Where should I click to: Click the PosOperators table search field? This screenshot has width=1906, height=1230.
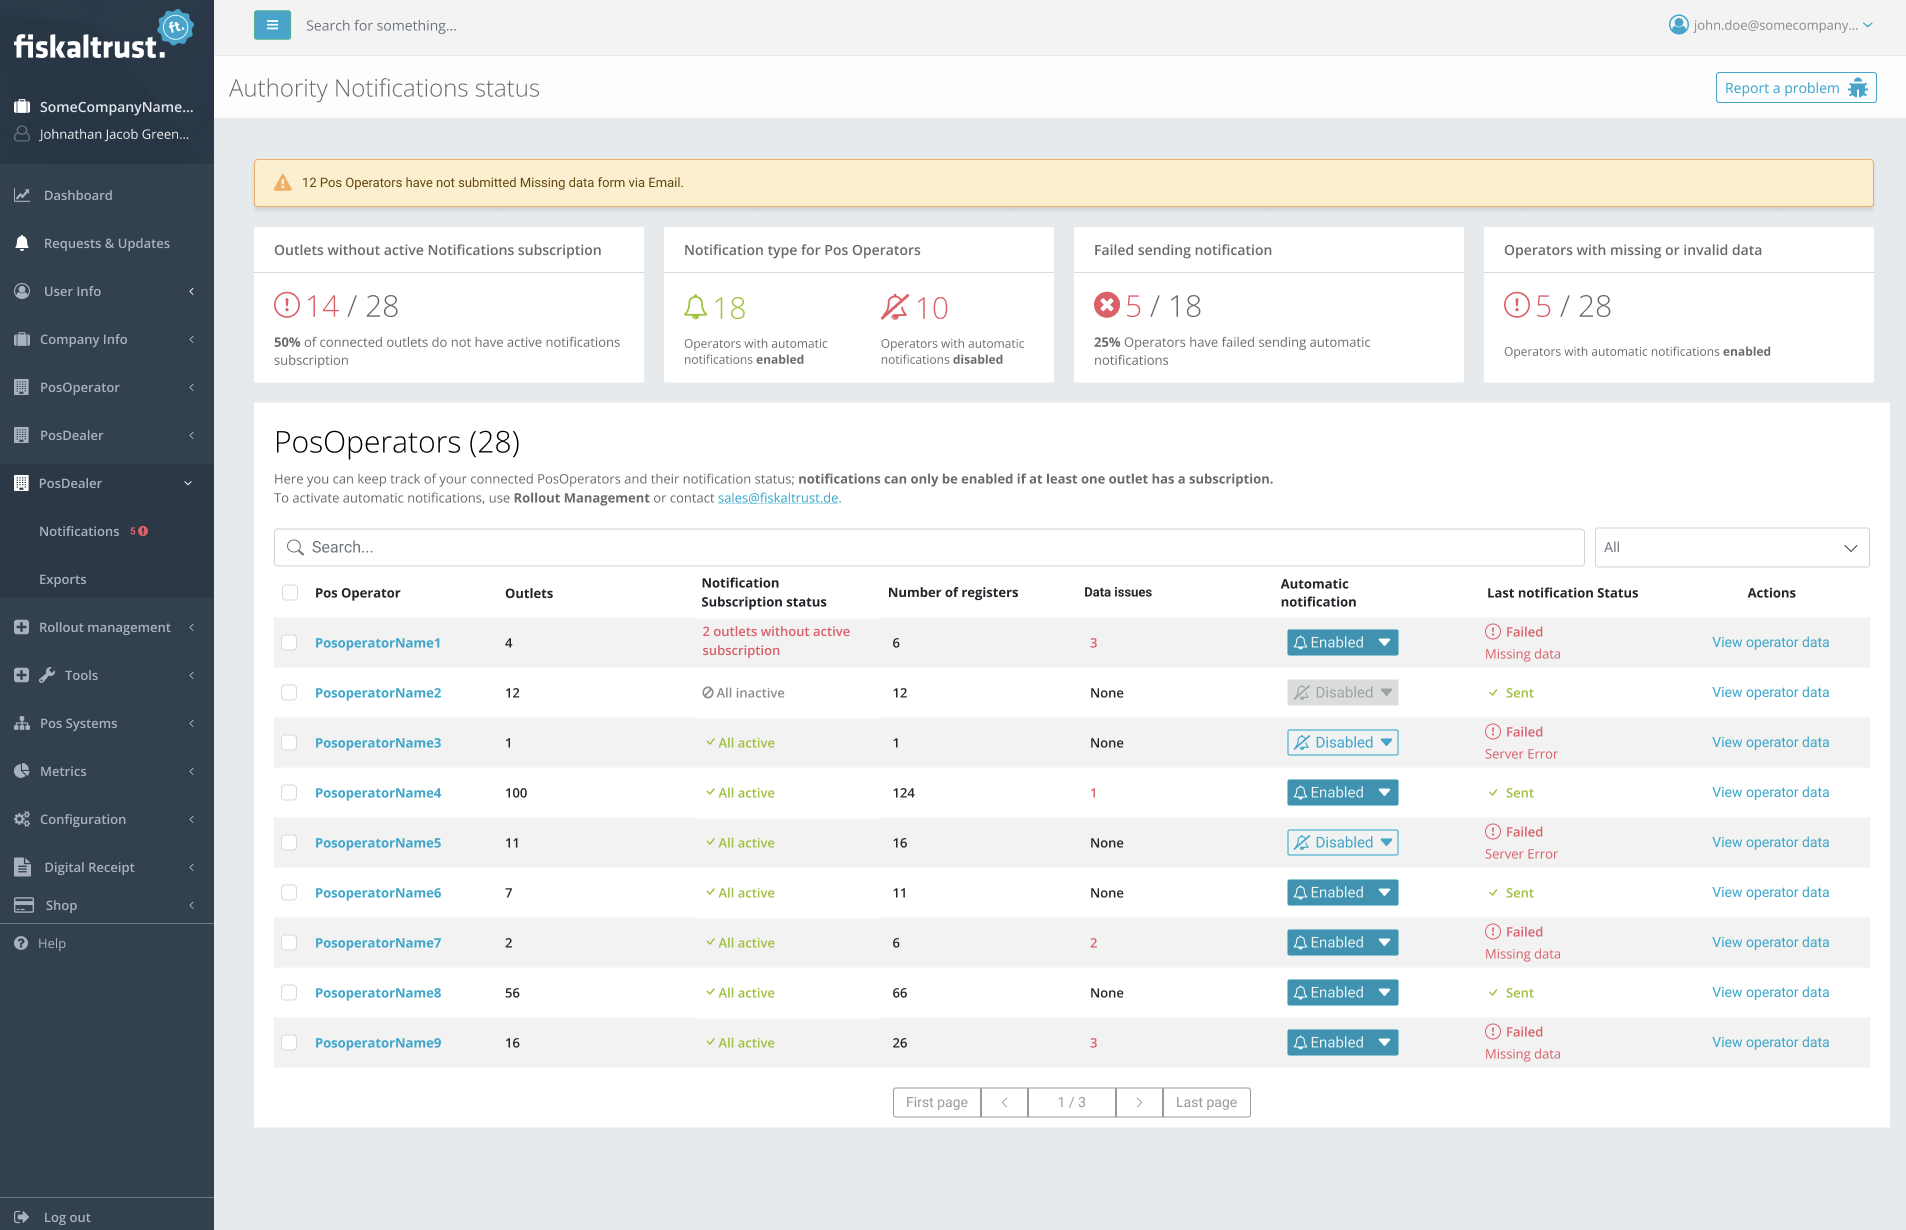click(929, 547)
